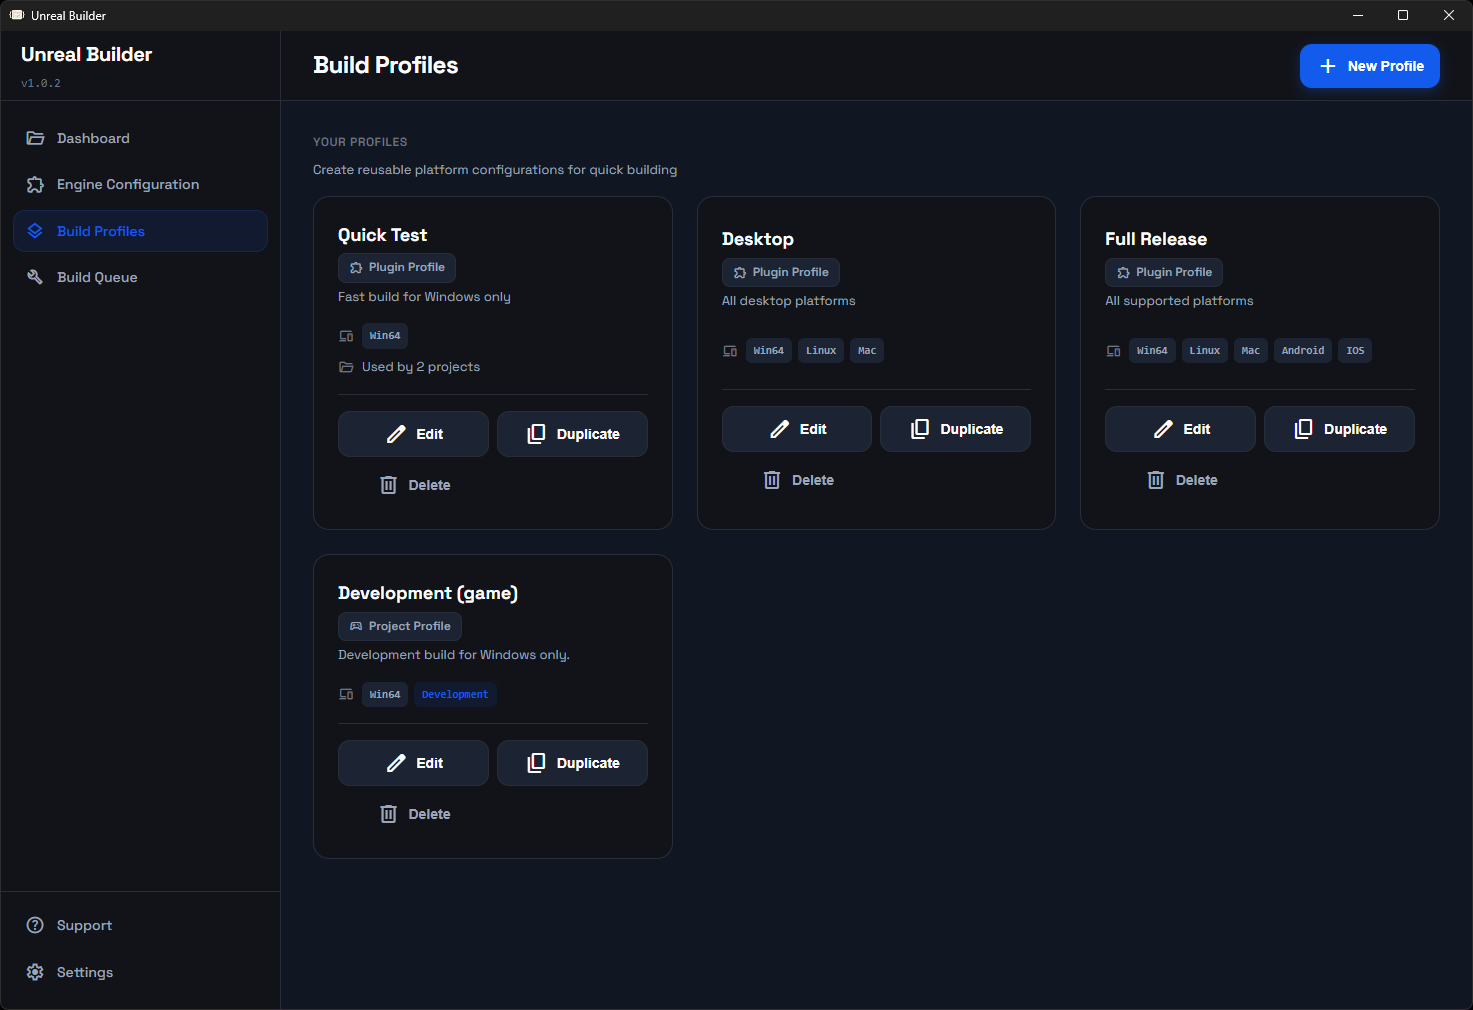
Task: Maximize the Unreal Builder window
Action: (1403, 15)
